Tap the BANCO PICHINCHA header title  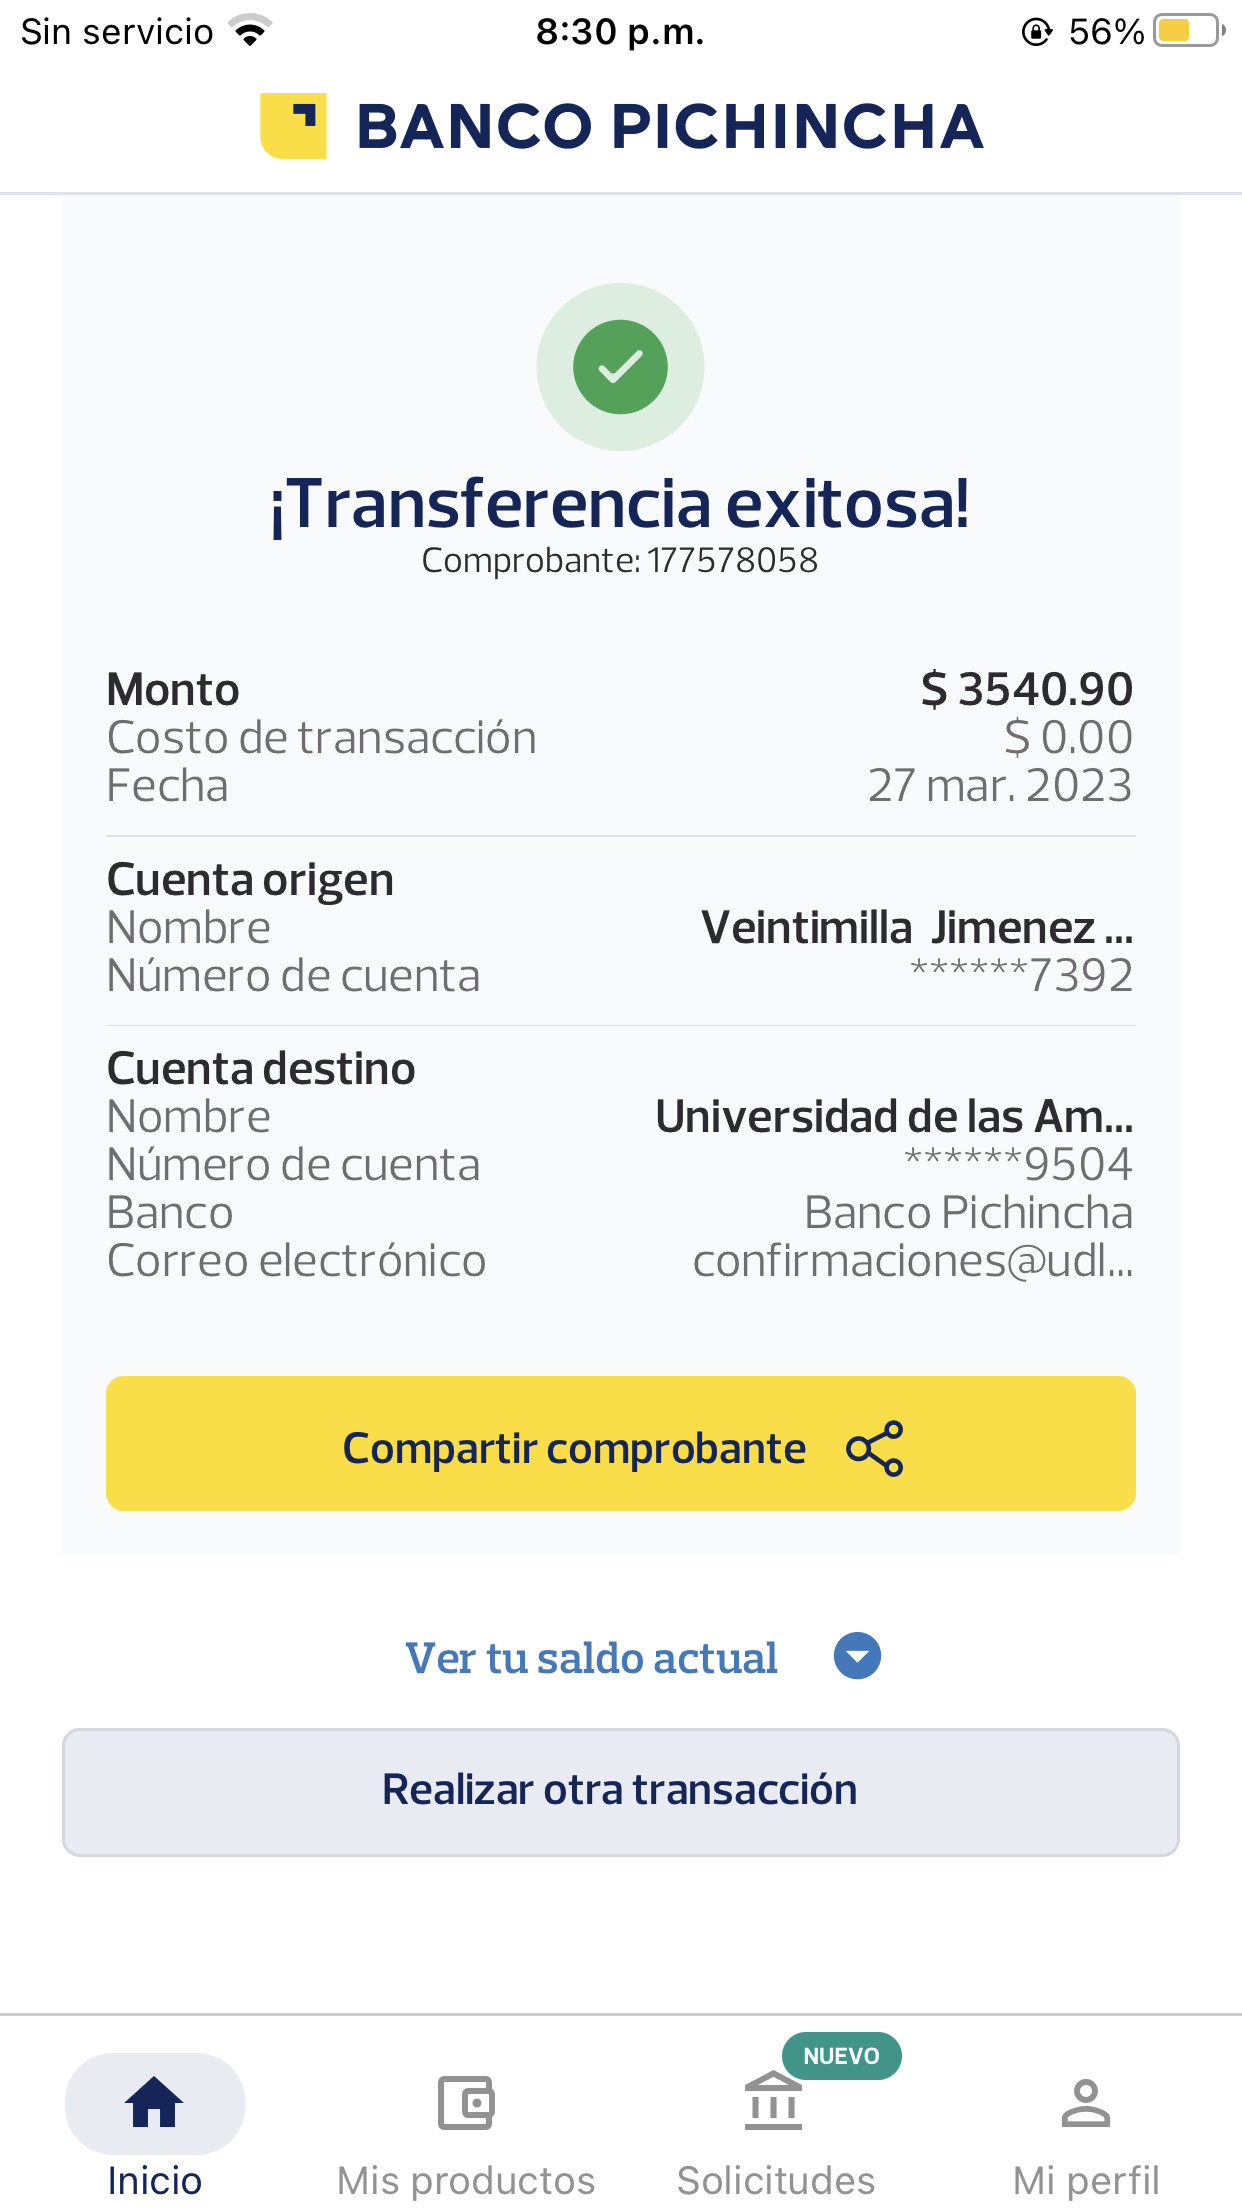pos(670,127)
